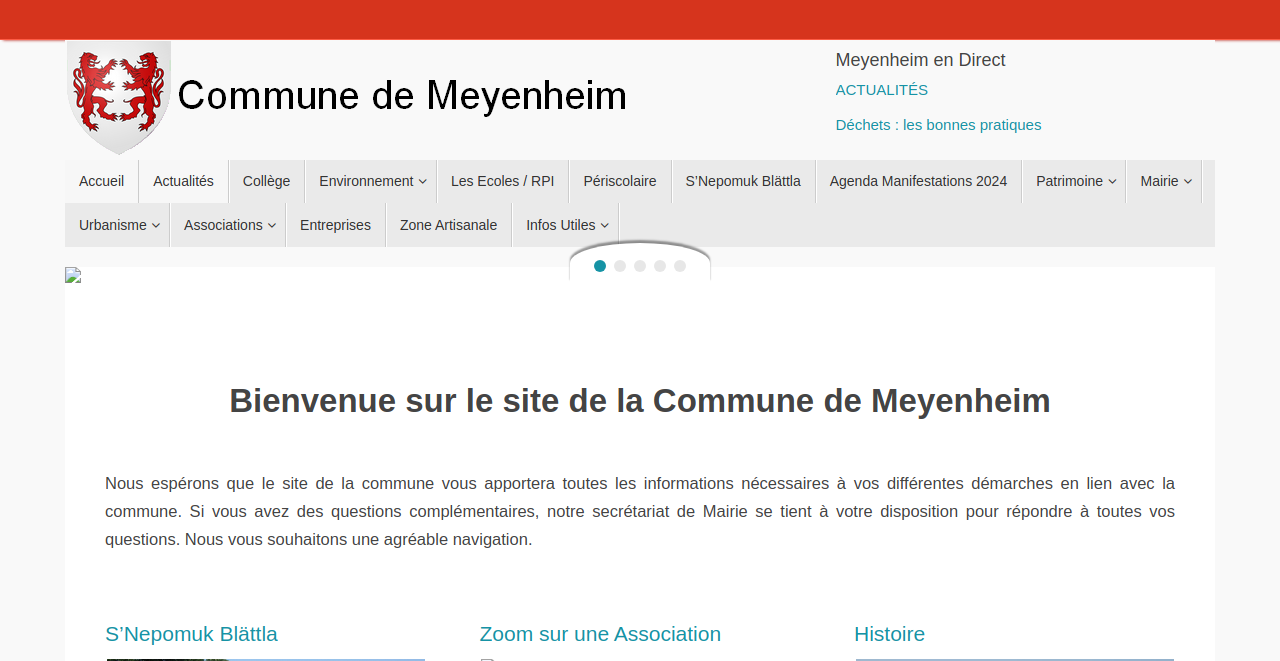Click the Meyenheim en Direct heading
1280x661 pixels.
921,60
